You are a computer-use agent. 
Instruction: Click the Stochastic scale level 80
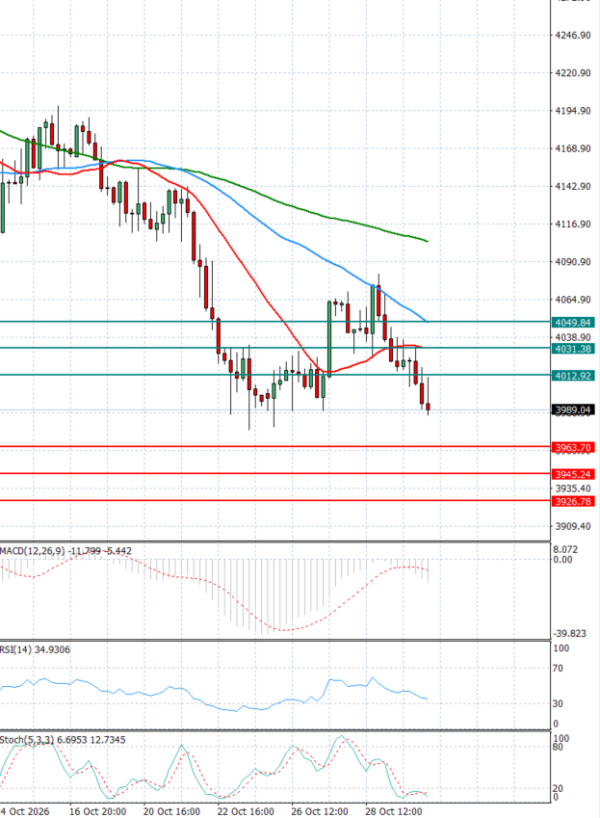click(x=558, y=747)
